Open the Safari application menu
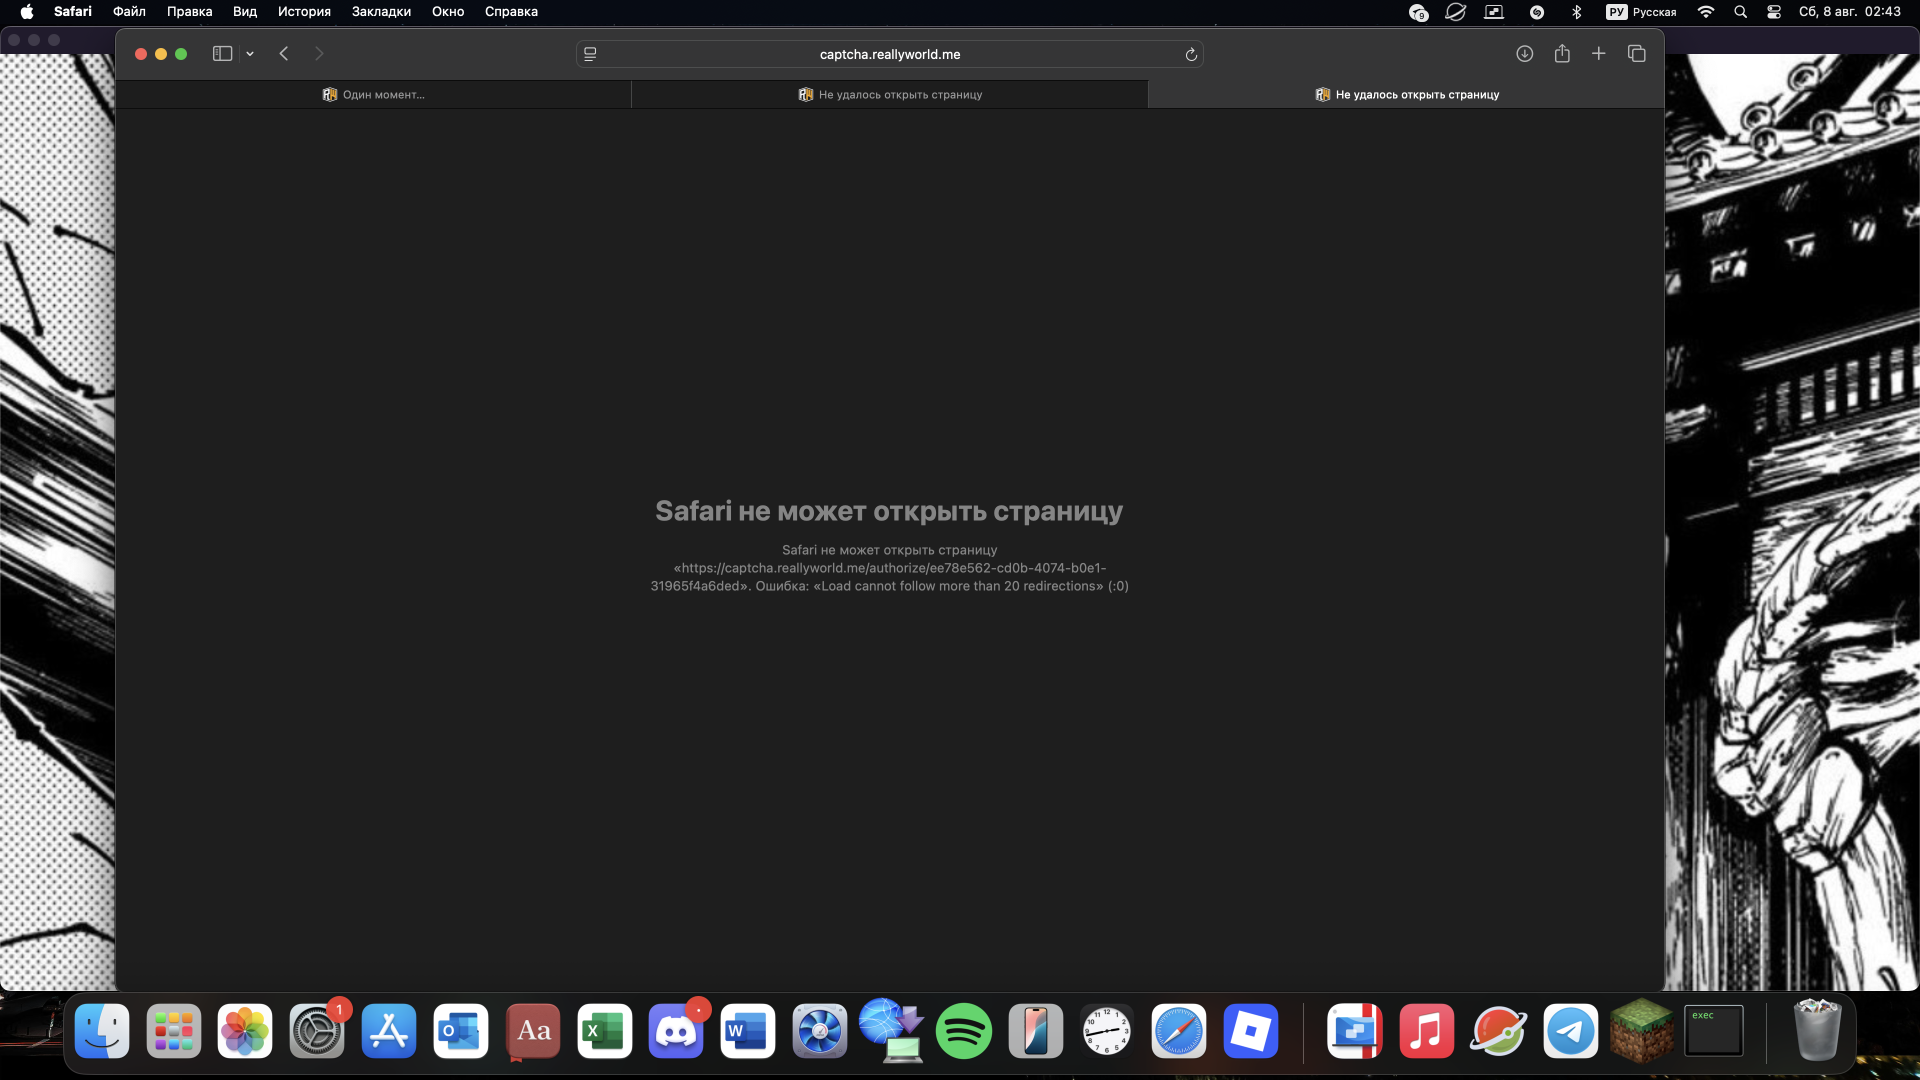 73,12
